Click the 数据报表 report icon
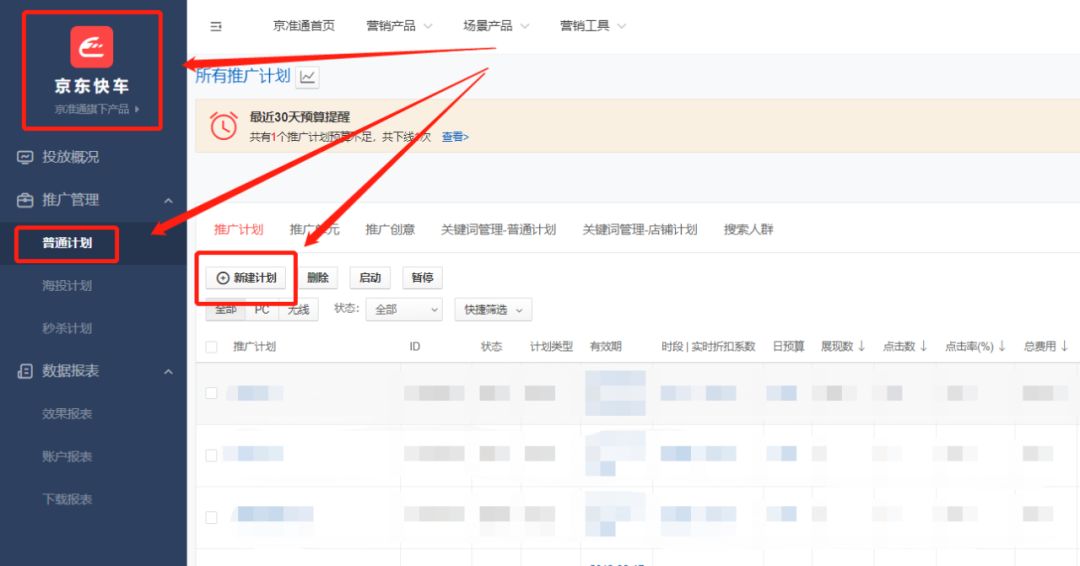 [25, 371]
